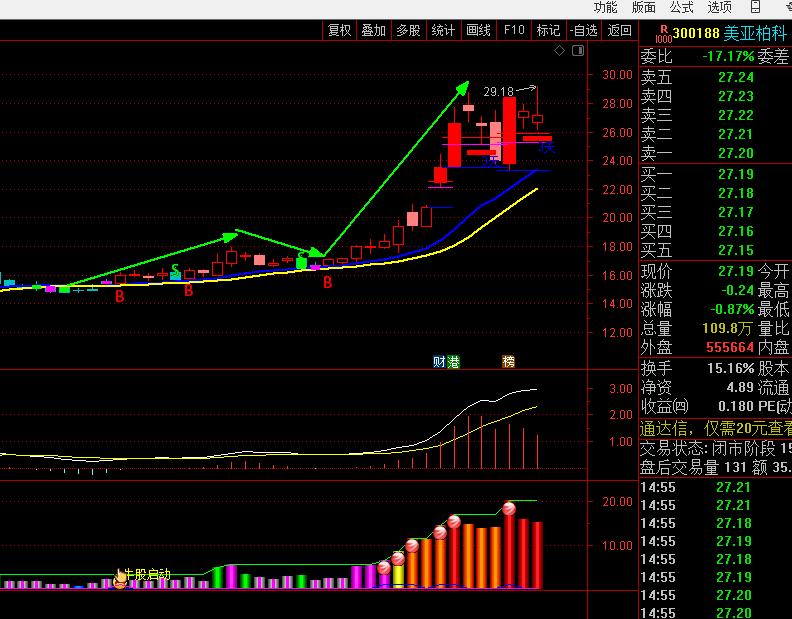This screenshot has width=792, height=619.
Task: Open the 功能 menu
Action: [x=605, y=8]
